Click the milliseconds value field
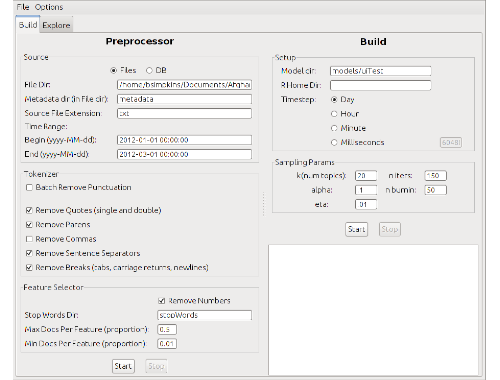The width and height of the screenshot is (500, 380). [451, 143]
